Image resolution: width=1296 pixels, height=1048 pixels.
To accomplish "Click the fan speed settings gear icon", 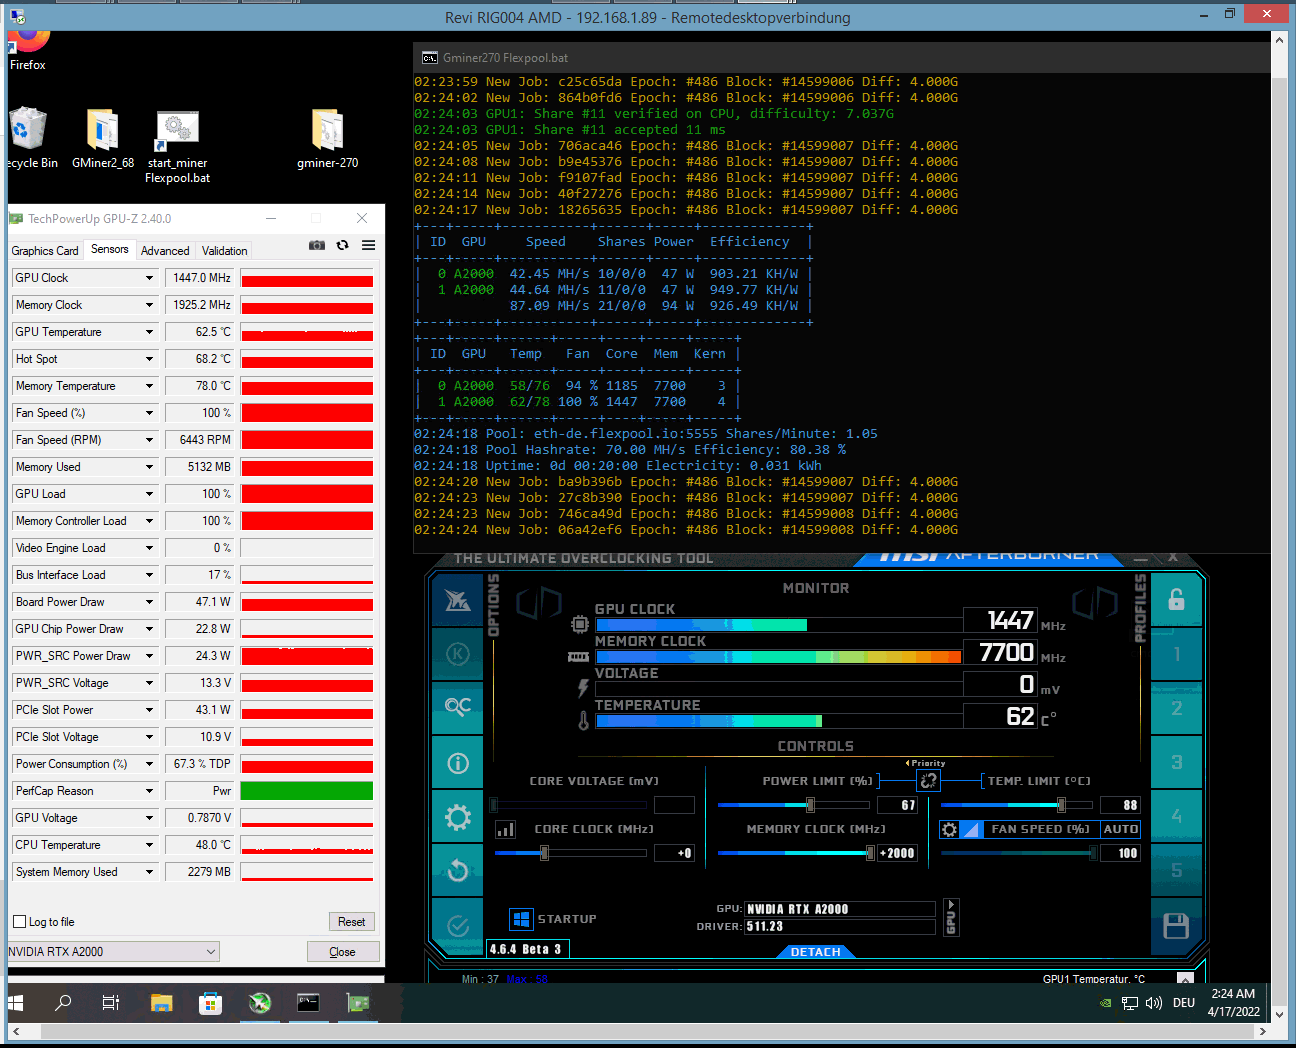I will pyautogui.click(x=950, y=829).
